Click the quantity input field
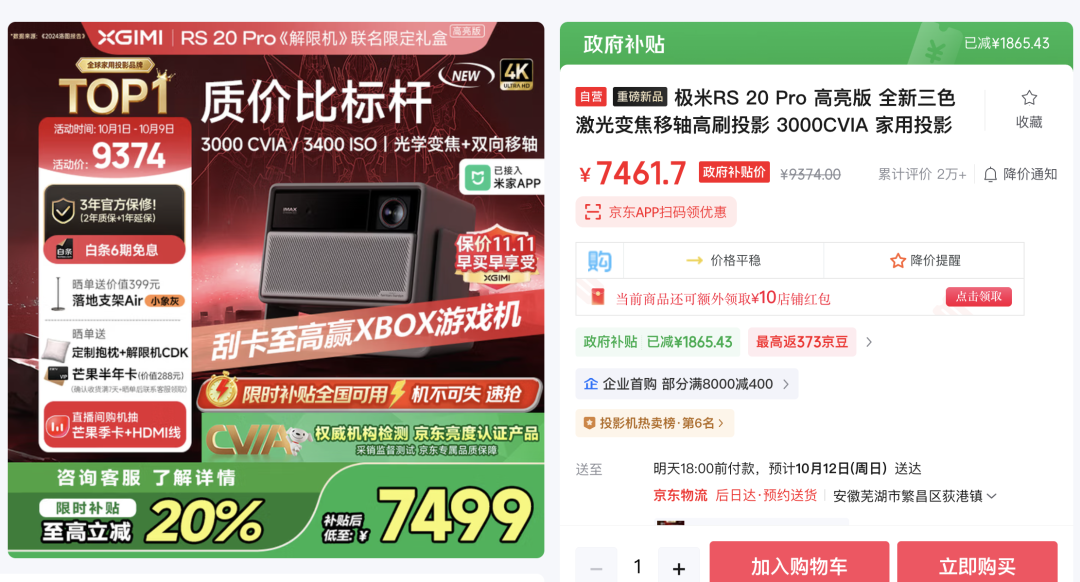This screenshot has height=582, width=1080. (638, 567)
